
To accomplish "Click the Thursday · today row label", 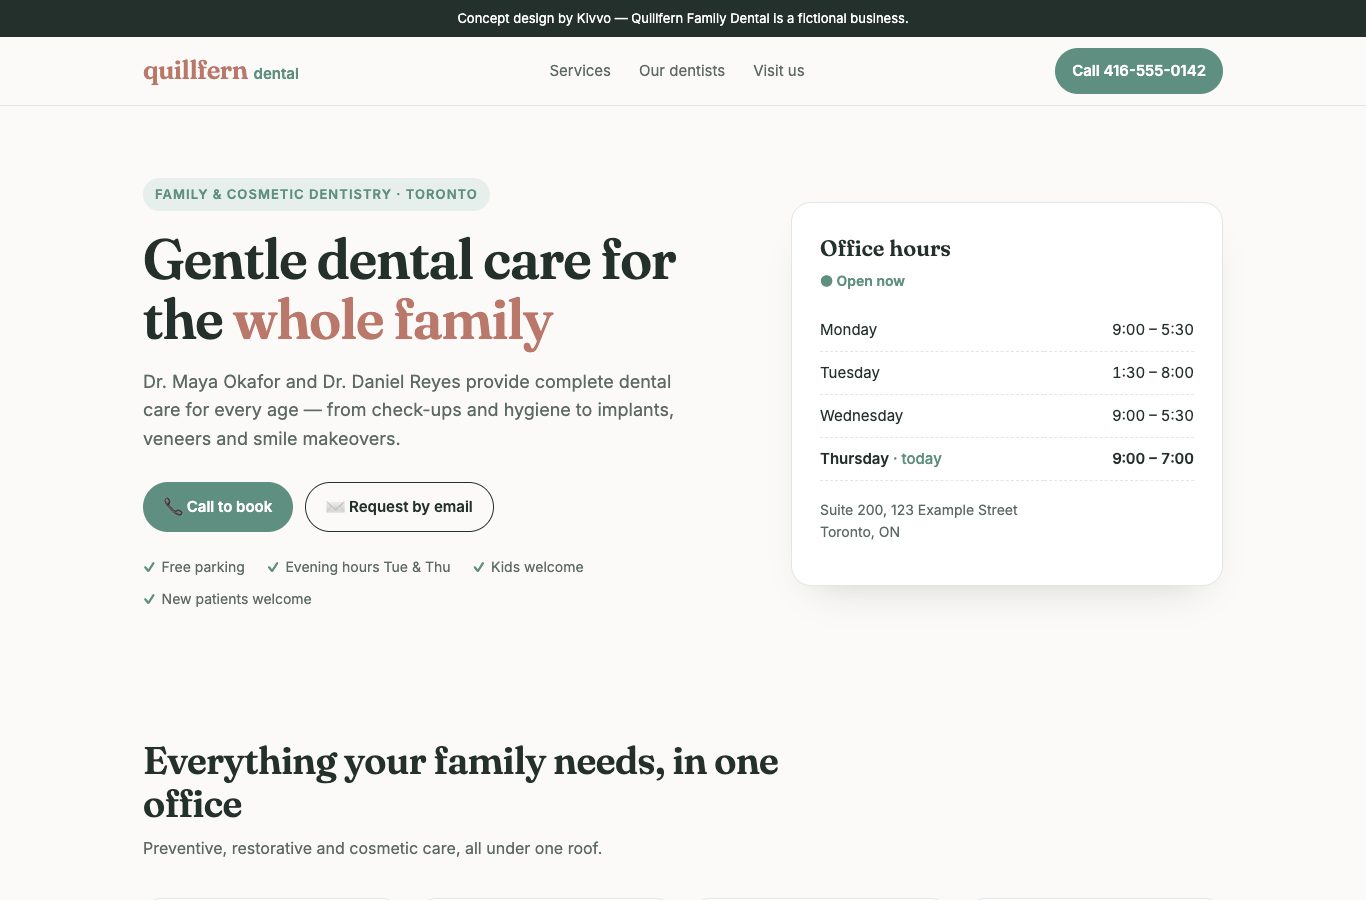I will point(881,459).
